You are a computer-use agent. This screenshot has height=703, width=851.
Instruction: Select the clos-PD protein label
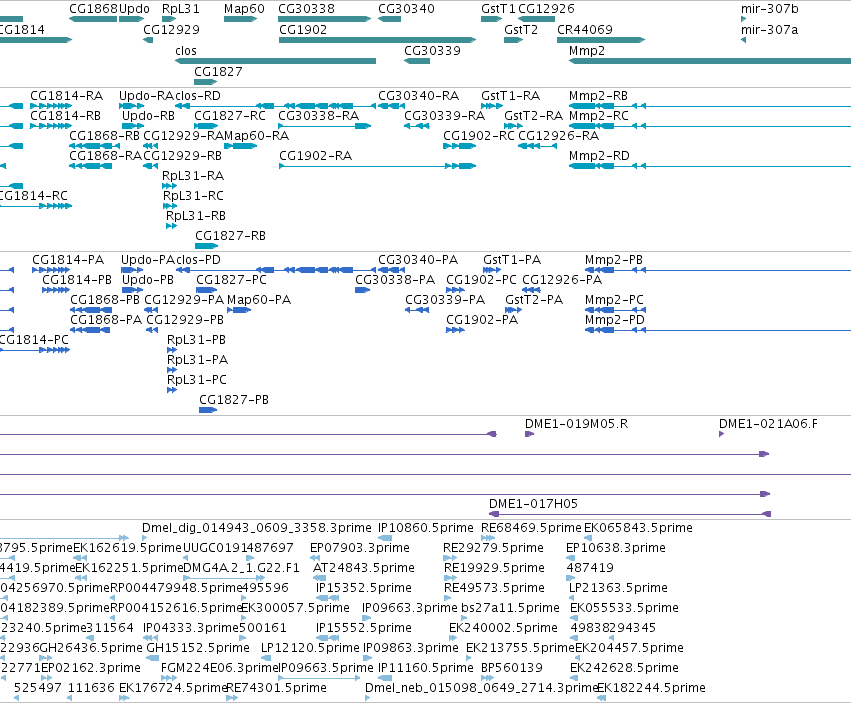(199, 261)
